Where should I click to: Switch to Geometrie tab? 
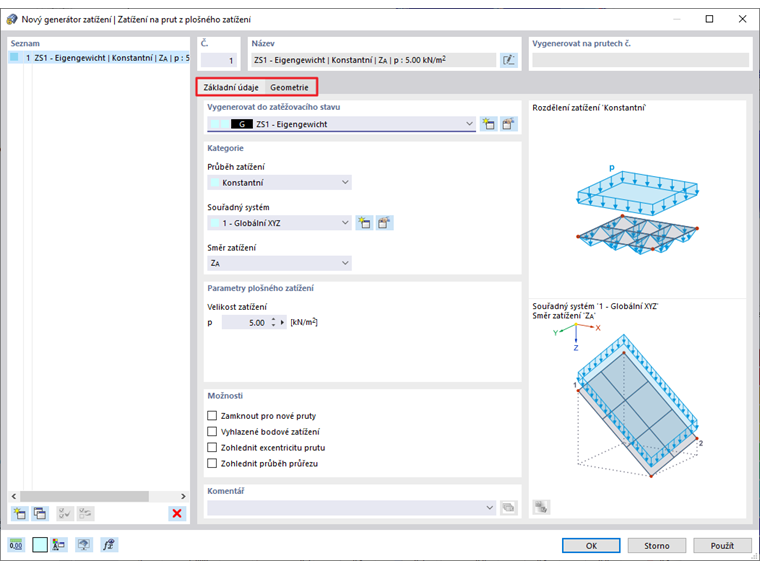click(x=289, y=87)
